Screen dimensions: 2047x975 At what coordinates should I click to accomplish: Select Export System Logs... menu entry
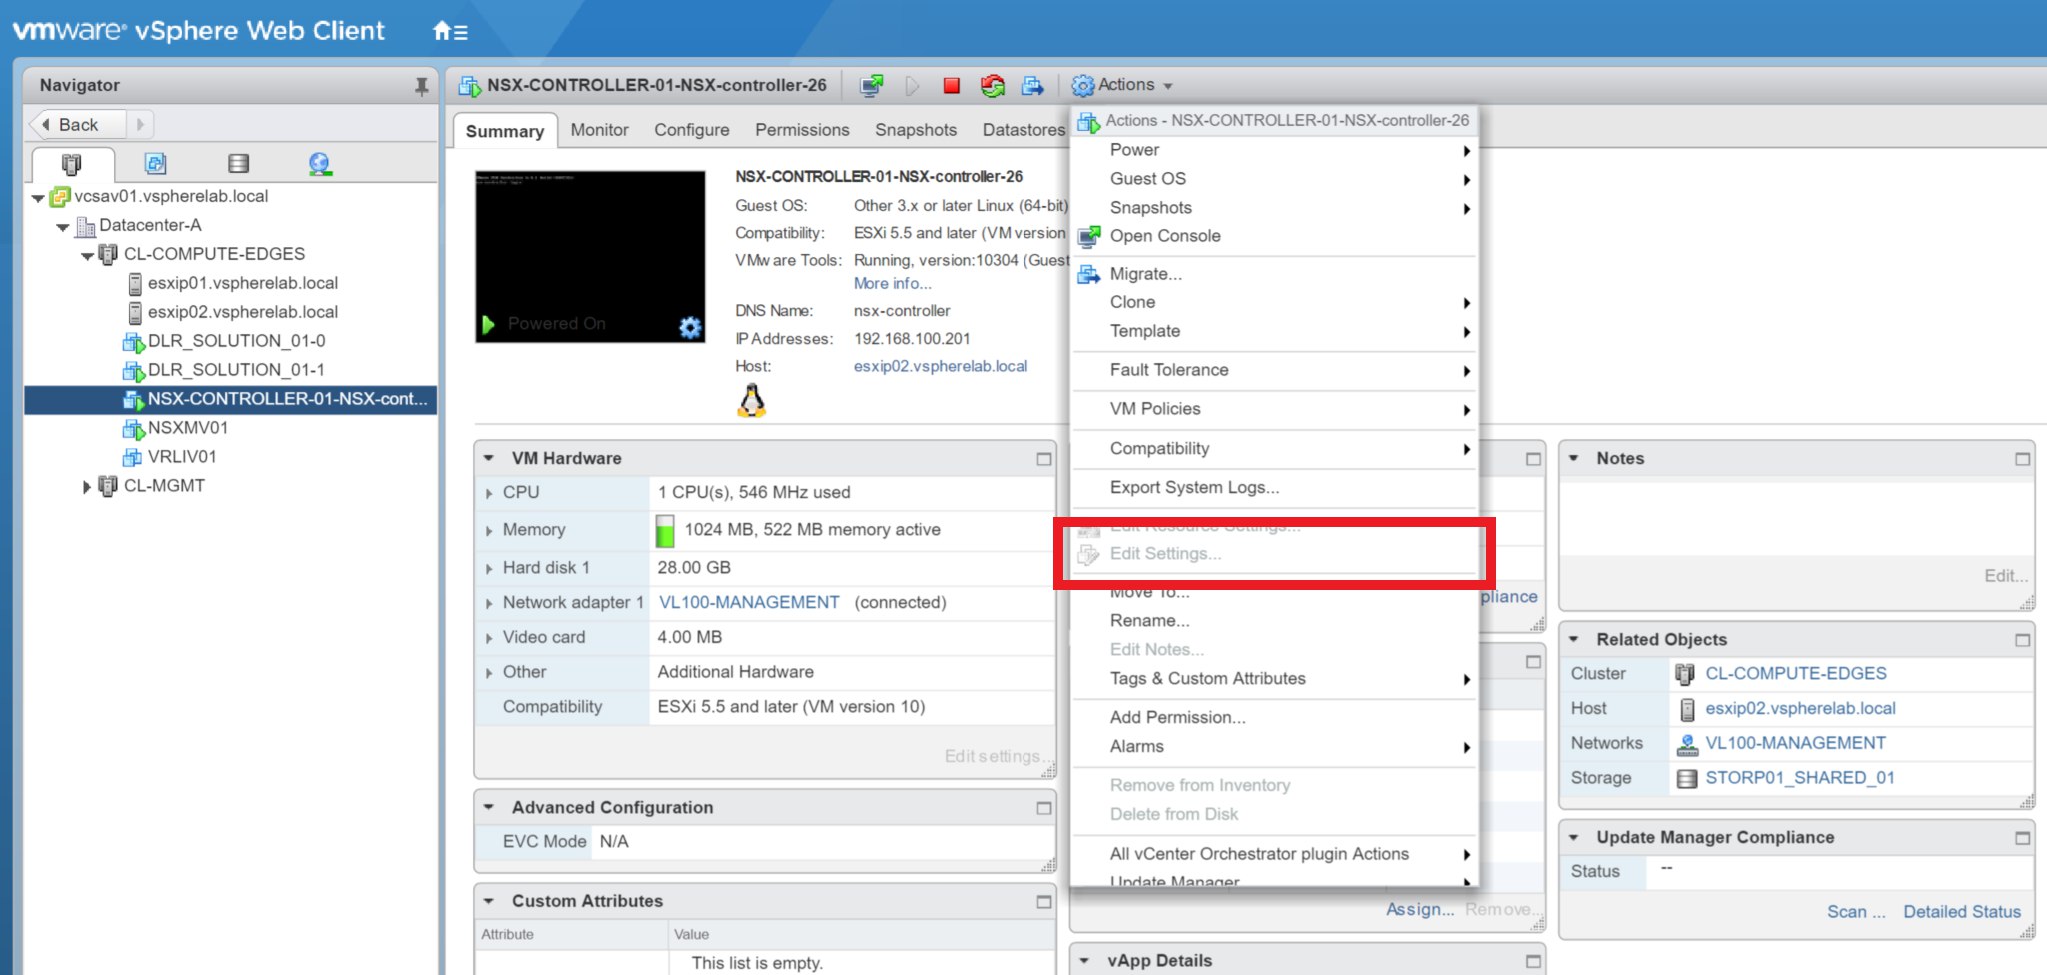point(1274,488)
